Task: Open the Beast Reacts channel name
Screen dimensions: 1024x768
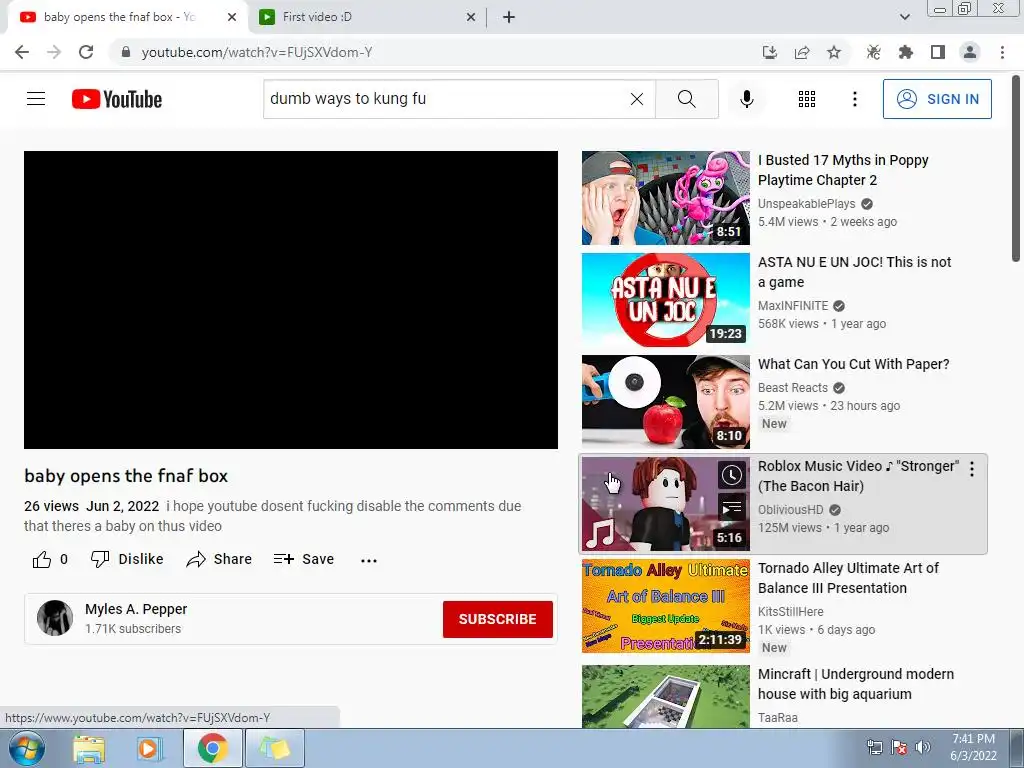Action: (x=793, y=387)
